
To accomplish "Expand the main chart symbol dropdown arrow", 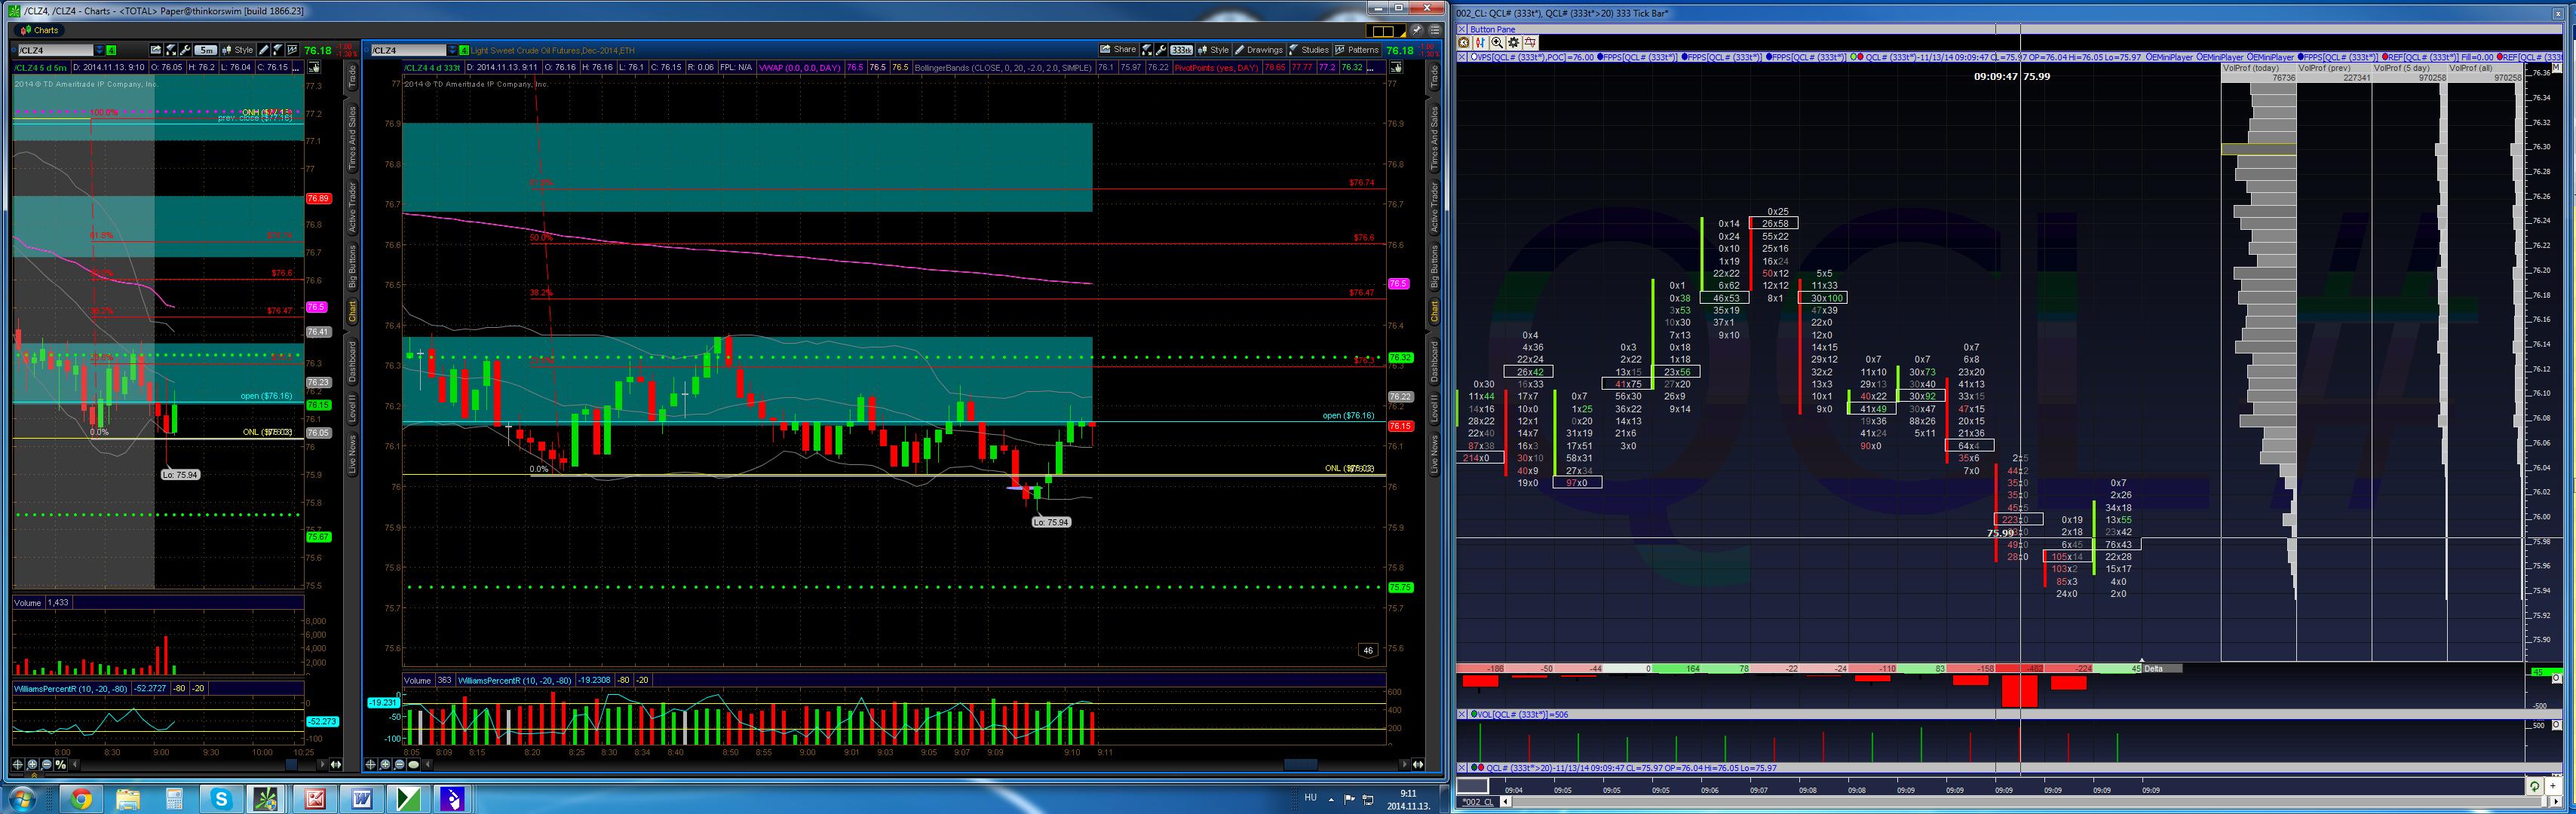I will (x=452, y=50).
